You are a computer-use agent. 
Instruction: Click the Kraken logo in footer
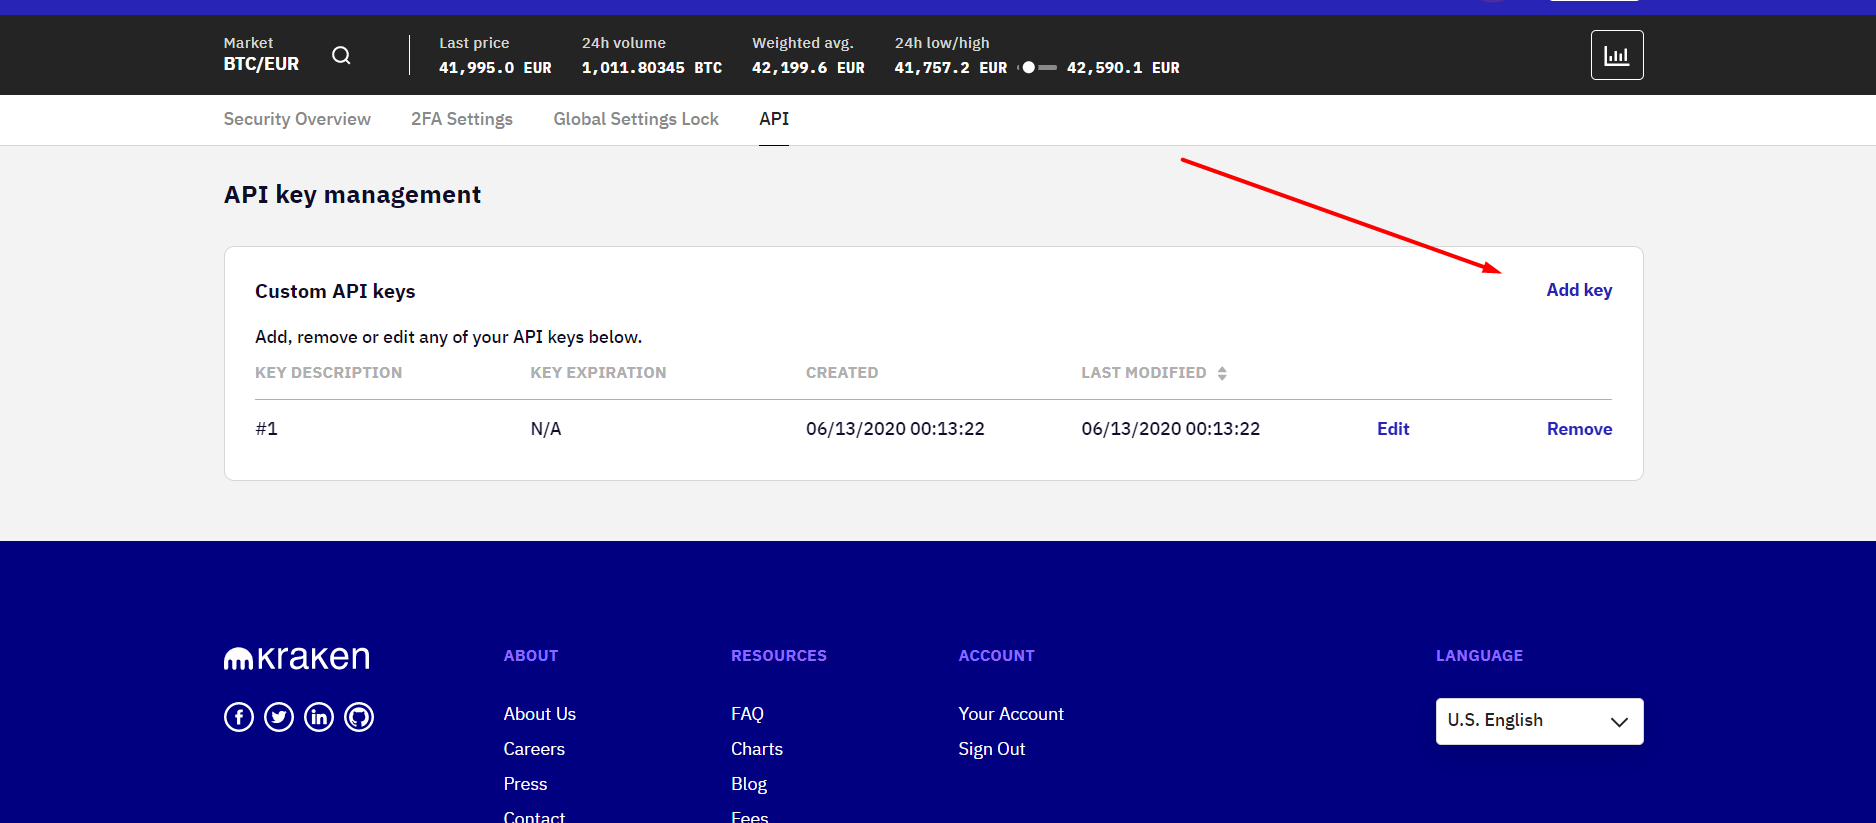coord(297,658)
